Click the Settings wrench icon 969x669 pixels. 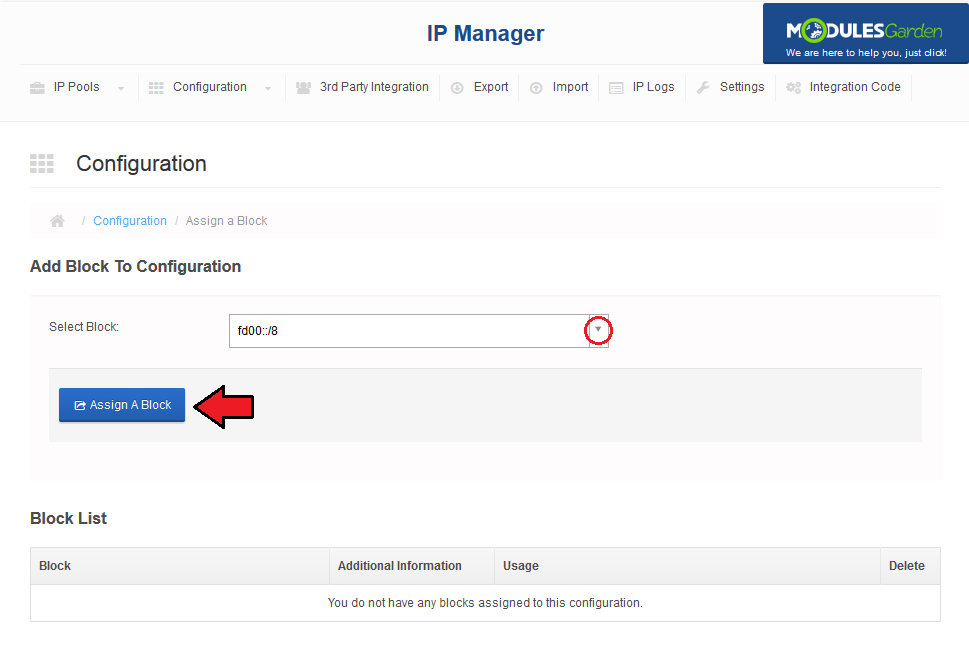point(703,88)
